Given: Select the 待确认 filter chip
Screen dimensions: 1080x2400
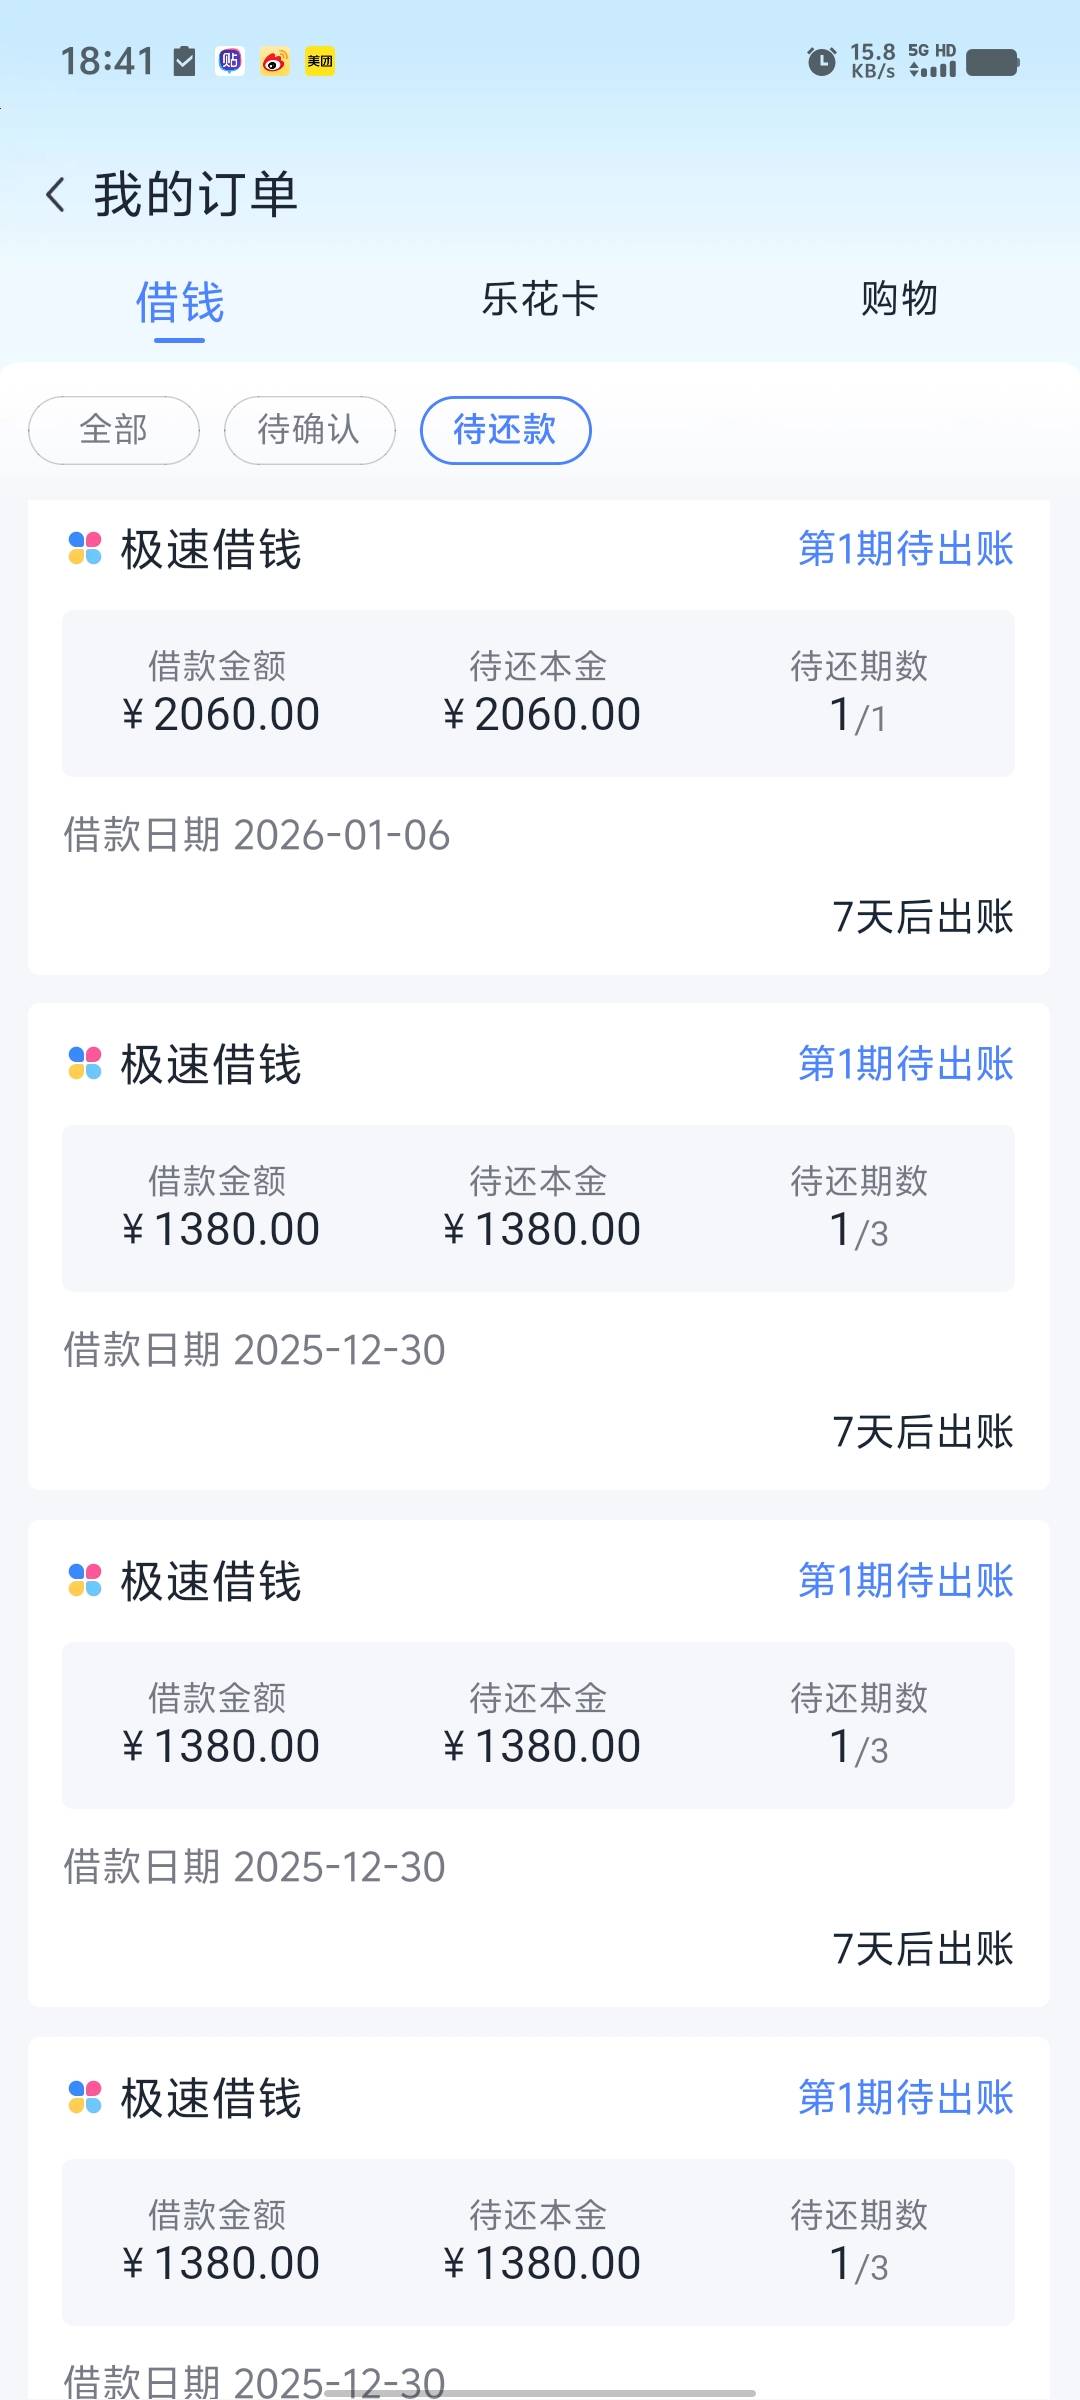Looking at the screenshot, I should [x=309, y=430].
